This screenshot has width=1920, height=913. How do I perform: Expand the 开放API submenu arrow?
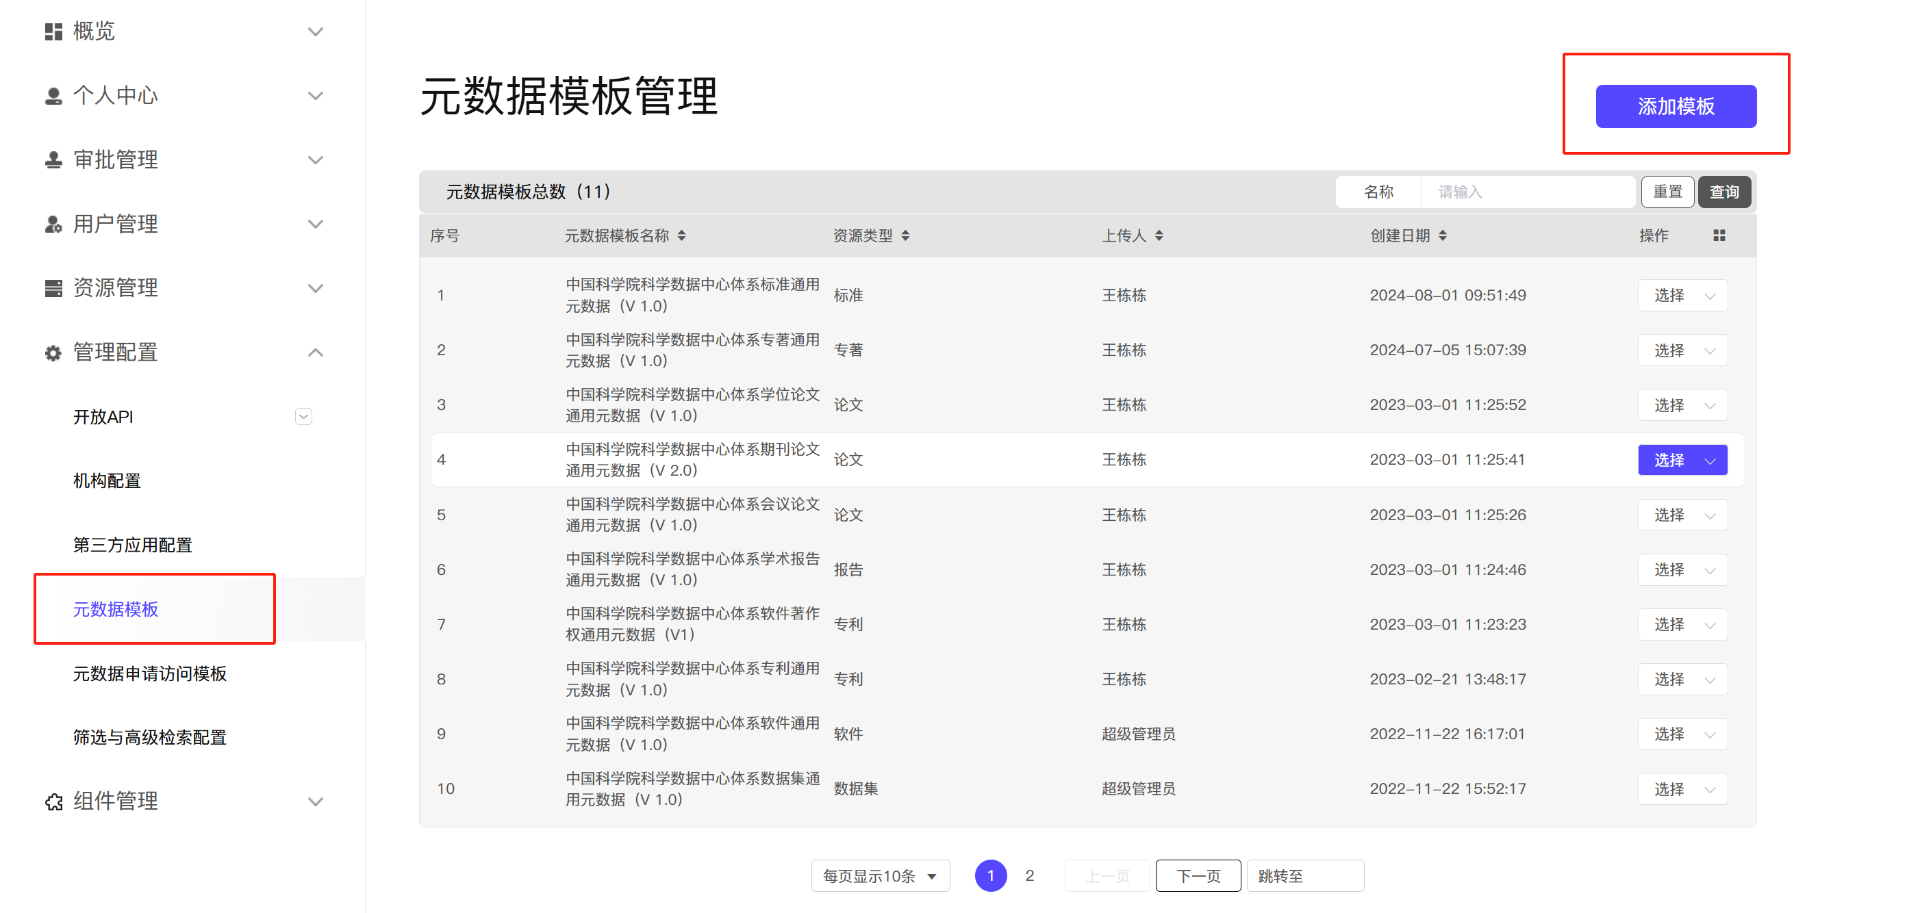click(x=303, y=417)
